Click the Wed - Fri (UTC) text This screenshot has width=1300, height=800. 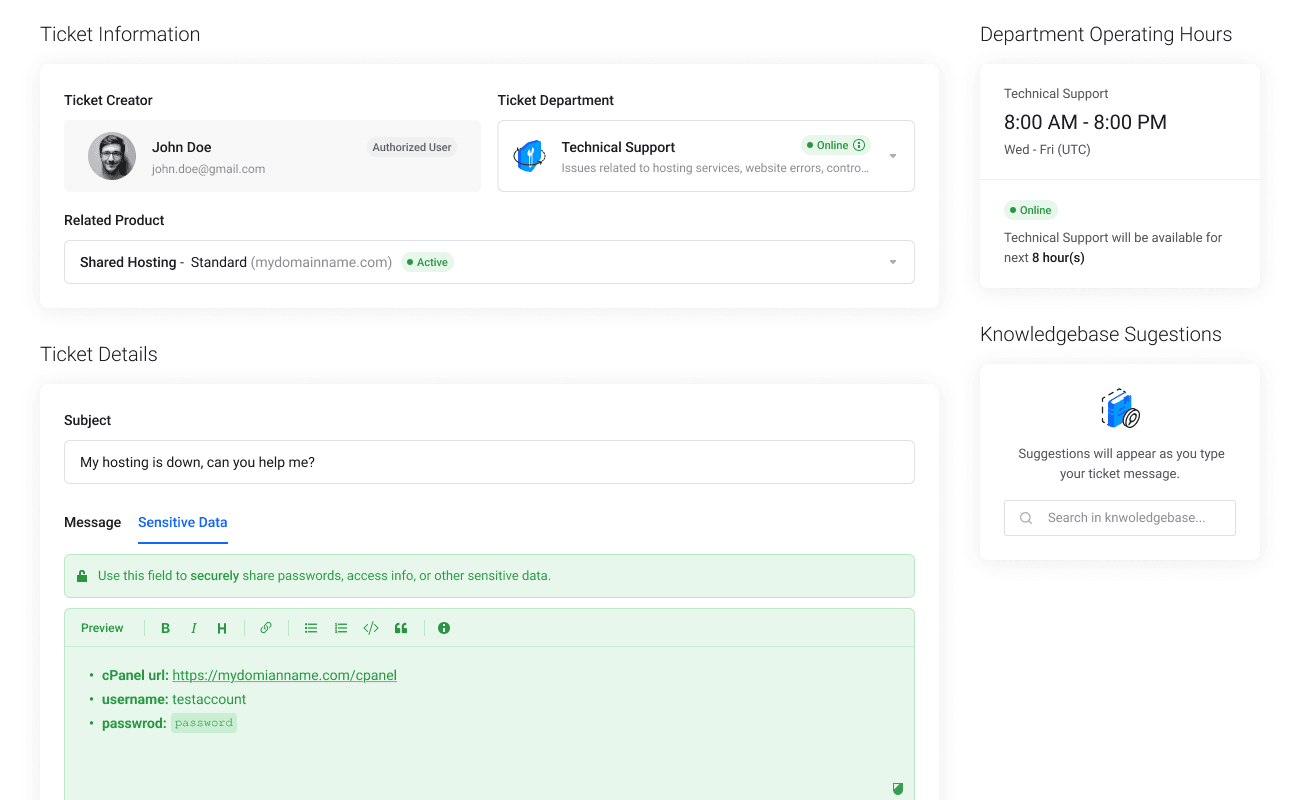pyautogui.click(x=1047, y=150)
